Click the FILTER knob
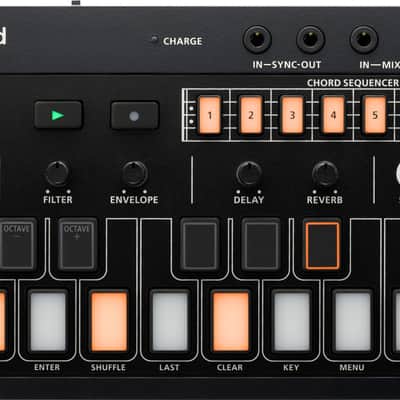 pyautogui.click(x=57, y=173)
